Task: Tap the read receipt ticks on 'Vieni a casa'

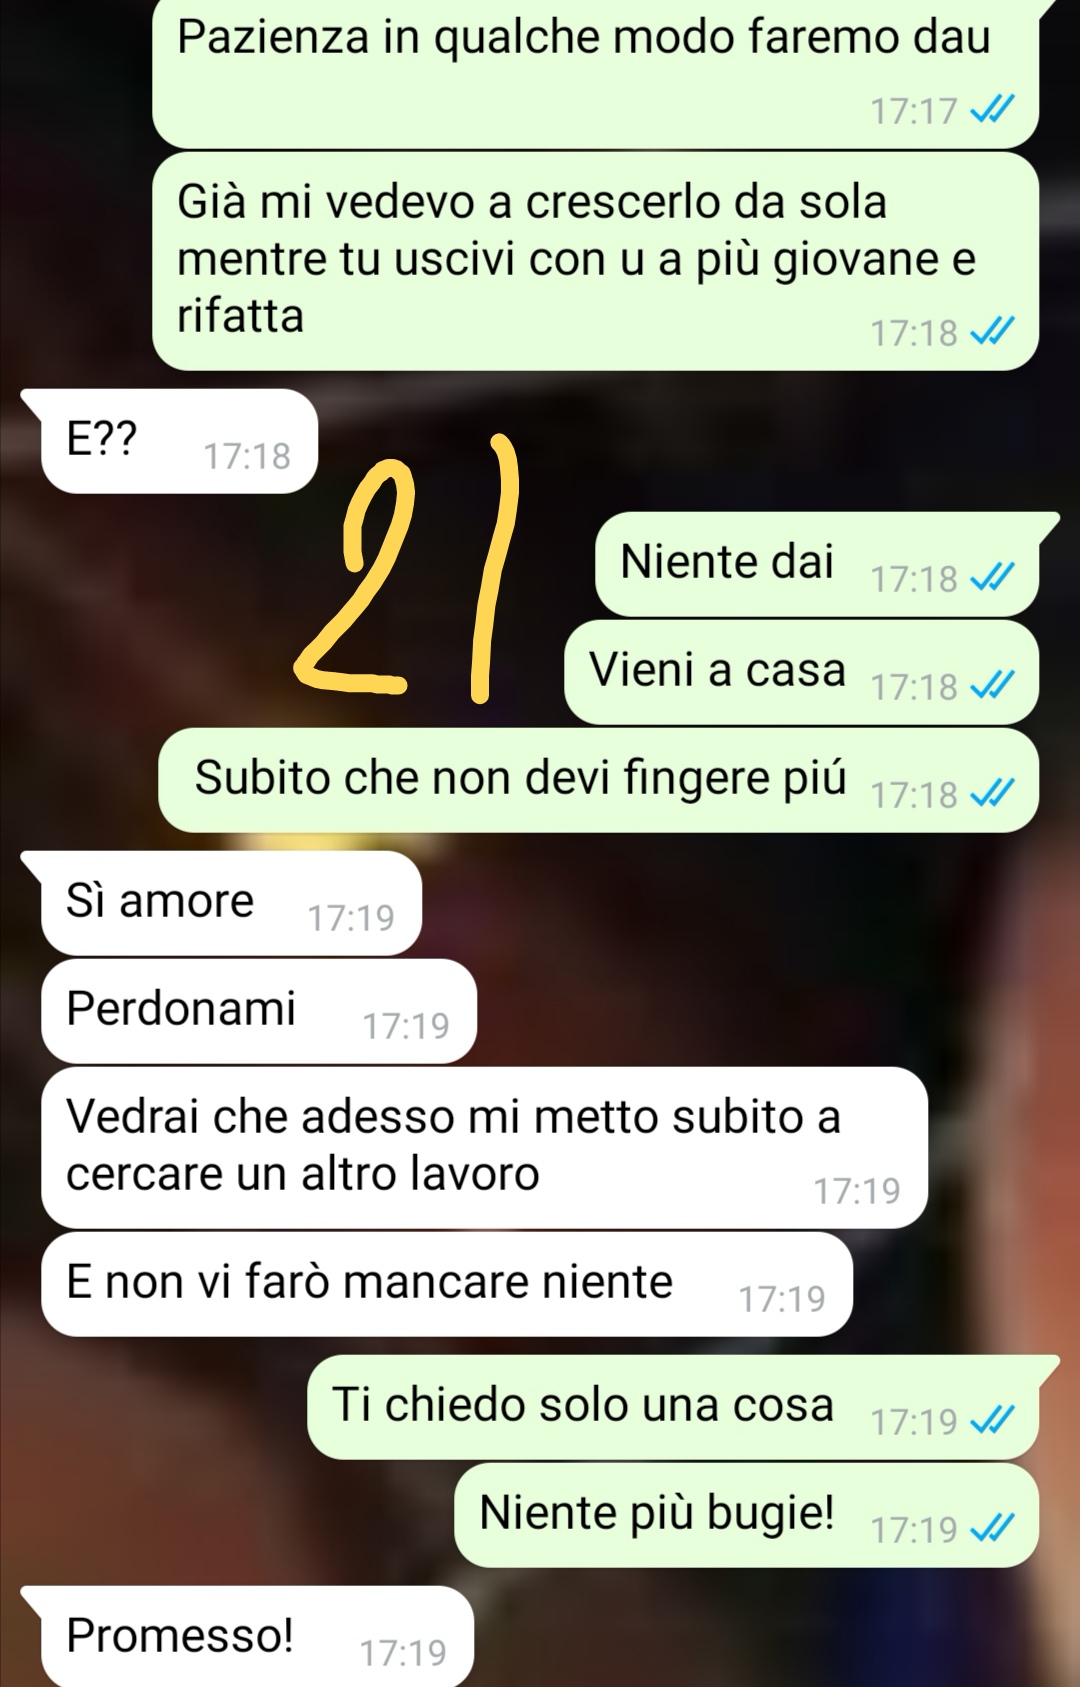Action: (992, 685)
